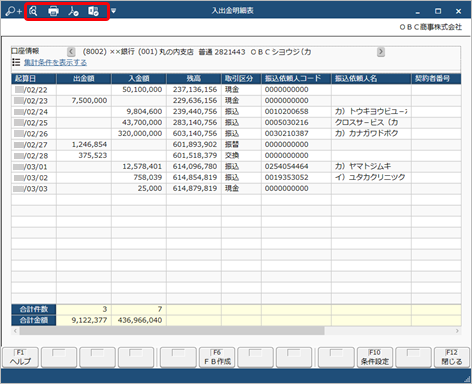
Task: Click the OBC商事株式会社 company name
Action: click(431, 27)
